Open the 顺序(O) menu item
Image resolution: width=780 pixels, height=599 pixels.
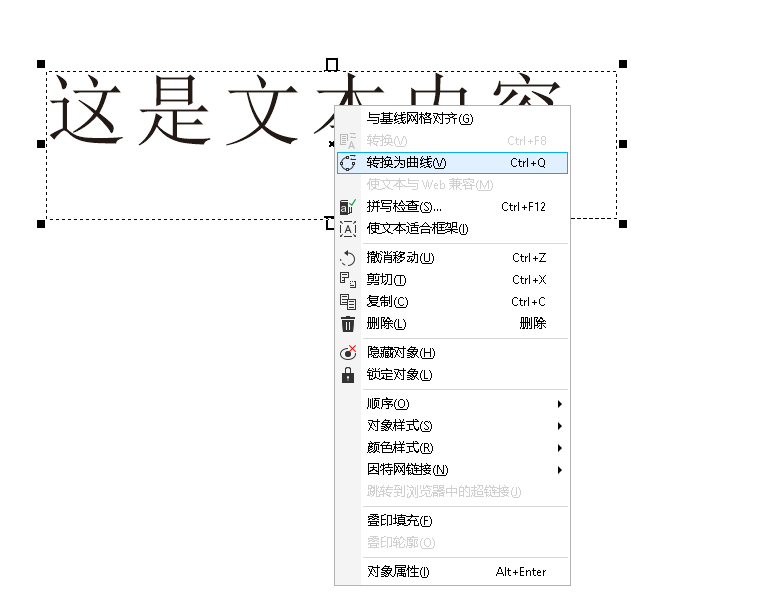(452, 404)
